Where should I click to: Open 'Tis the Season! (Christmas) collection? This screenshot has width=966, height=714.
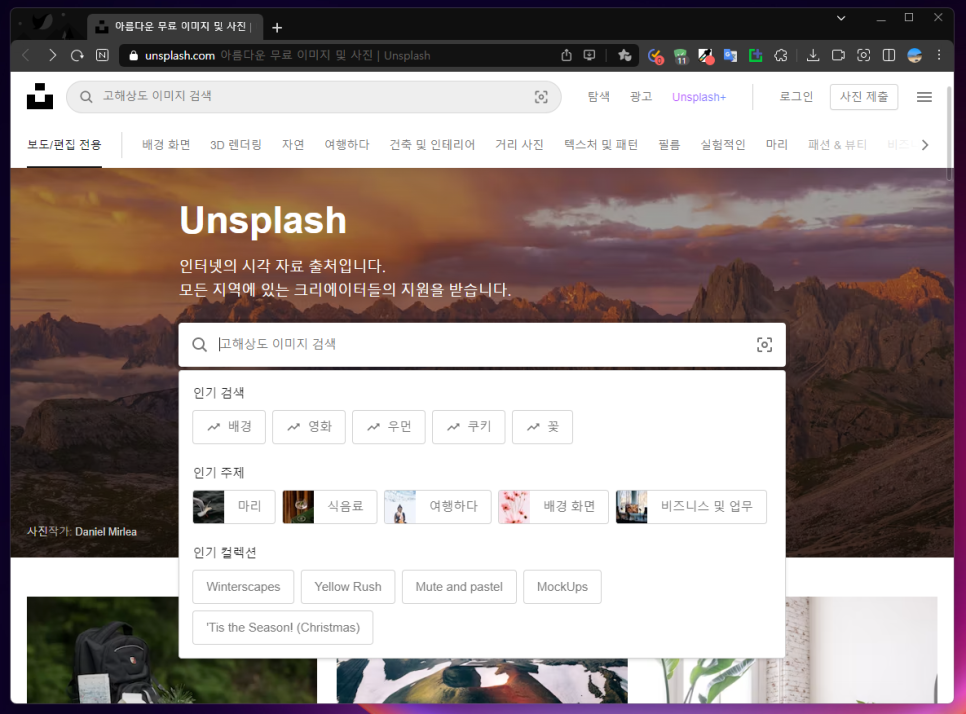point(283,628)
